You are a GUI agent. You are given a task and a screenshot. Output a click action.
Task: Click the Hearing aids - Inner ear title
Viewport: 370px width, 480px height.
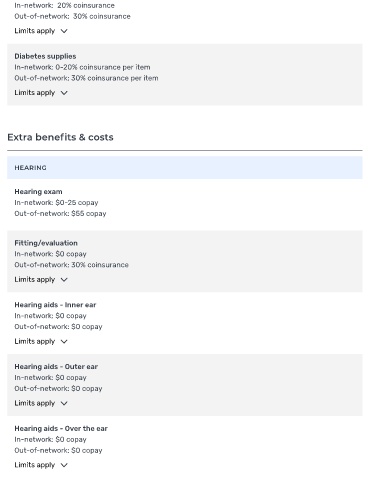pyautogui.click(x=55, y=305)
